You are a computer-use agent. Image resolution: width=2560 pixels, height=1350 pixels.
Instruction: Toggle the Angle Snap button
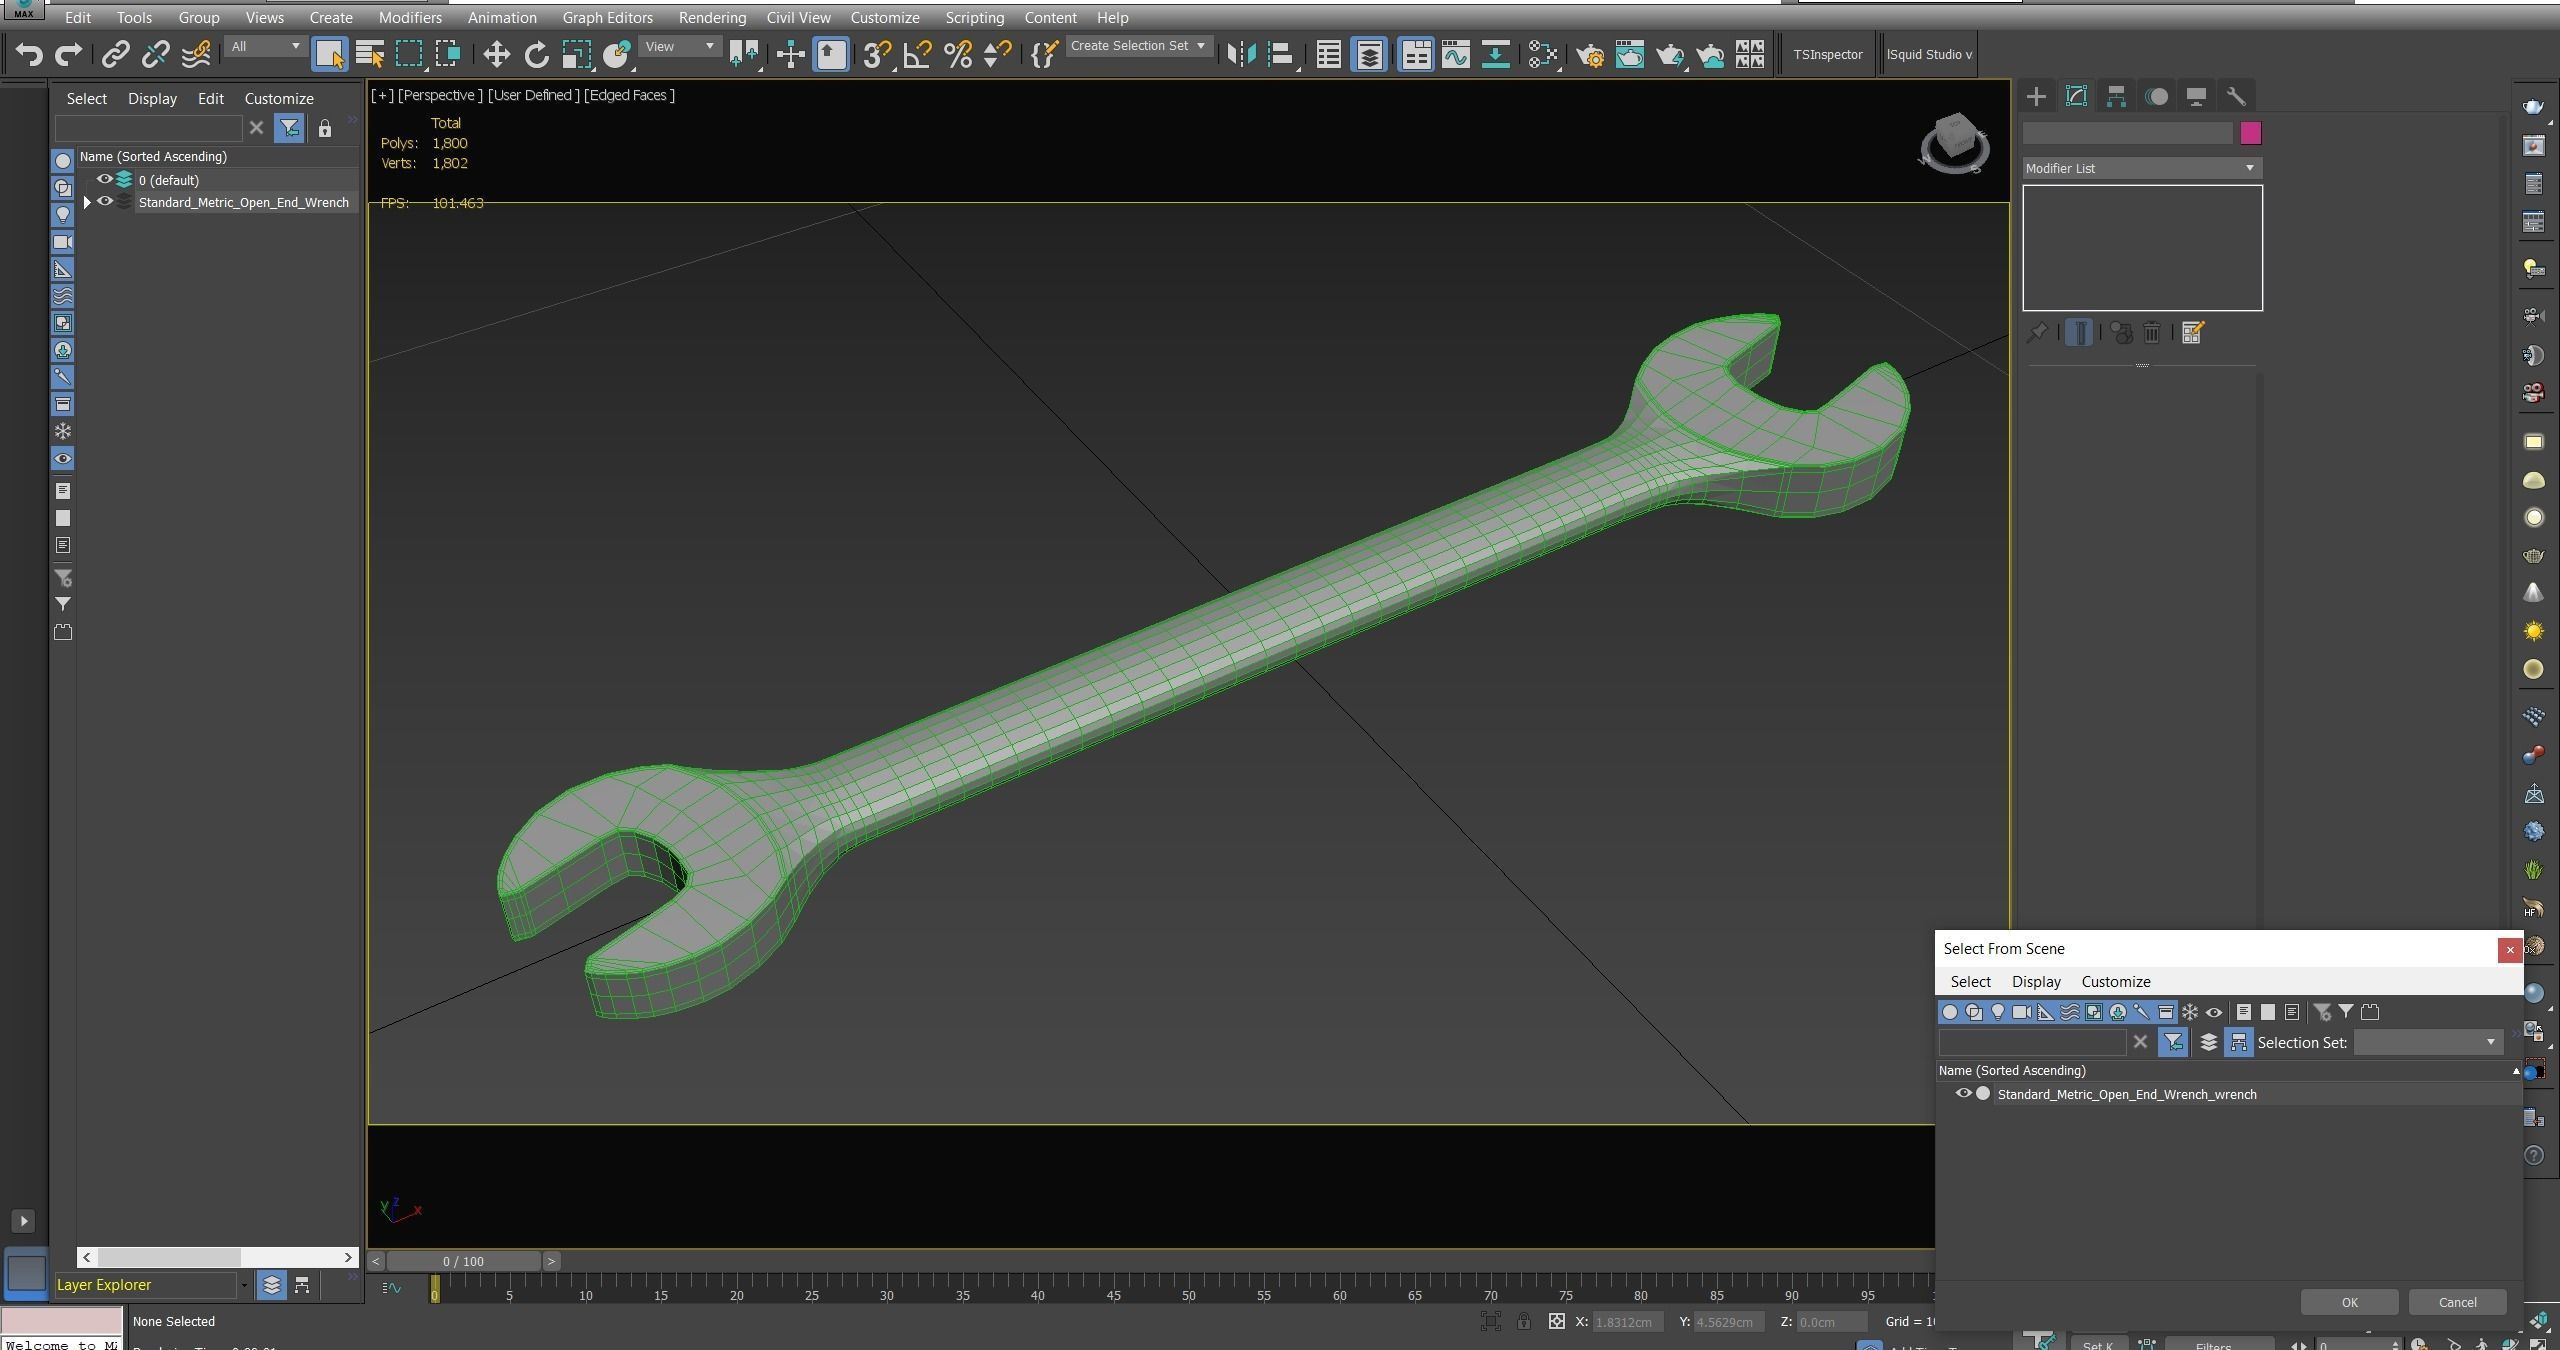point(917,54)
